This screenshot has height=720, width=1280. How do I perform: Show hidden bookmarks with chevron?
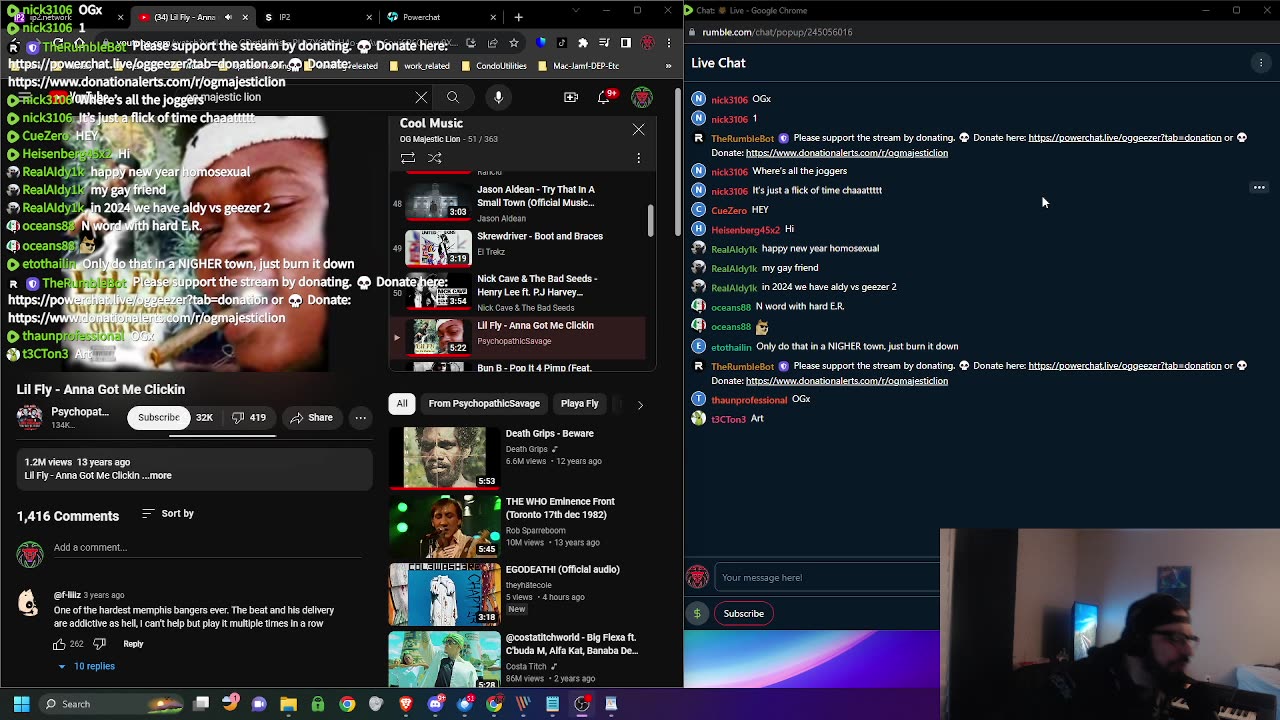[668, 66]
